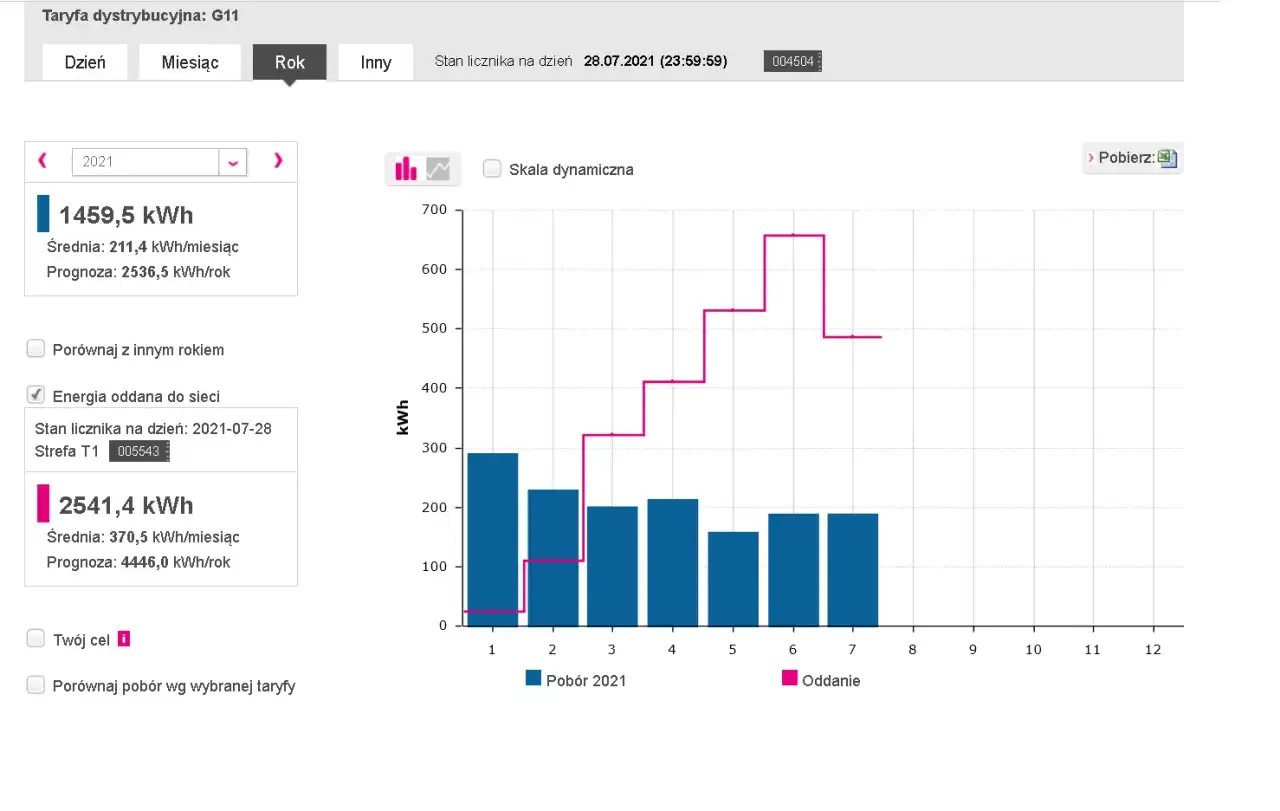
Task: Click the Excel export icon
Action: point(1167,158)
